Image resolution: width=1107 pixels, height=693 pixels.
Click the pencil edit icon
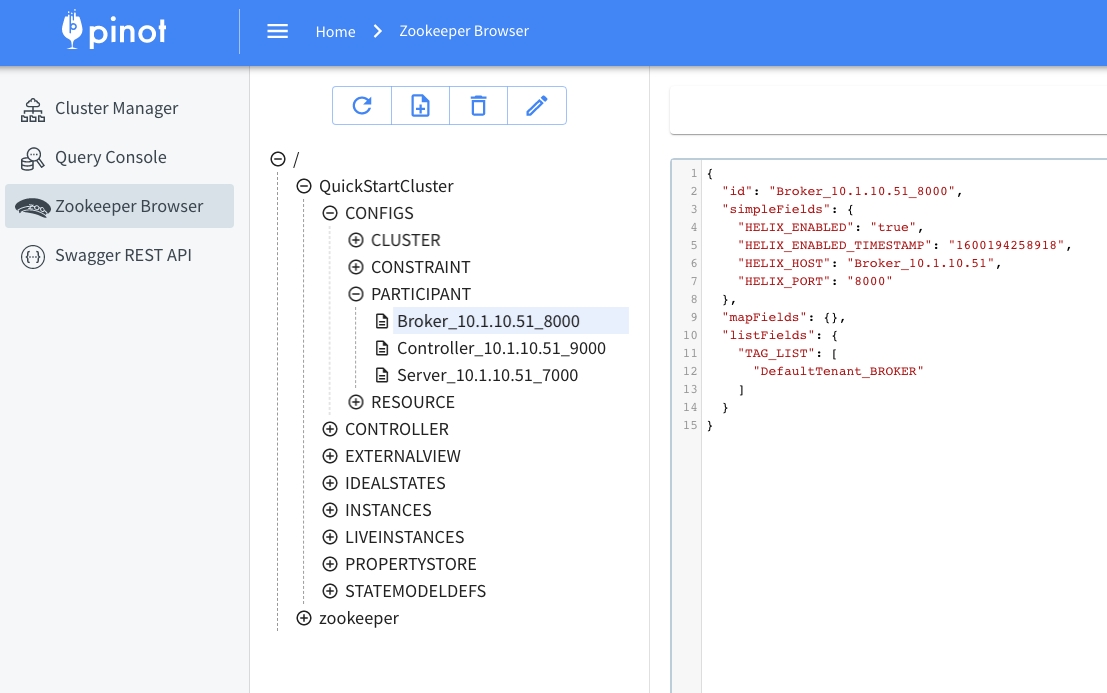(537, 106)
